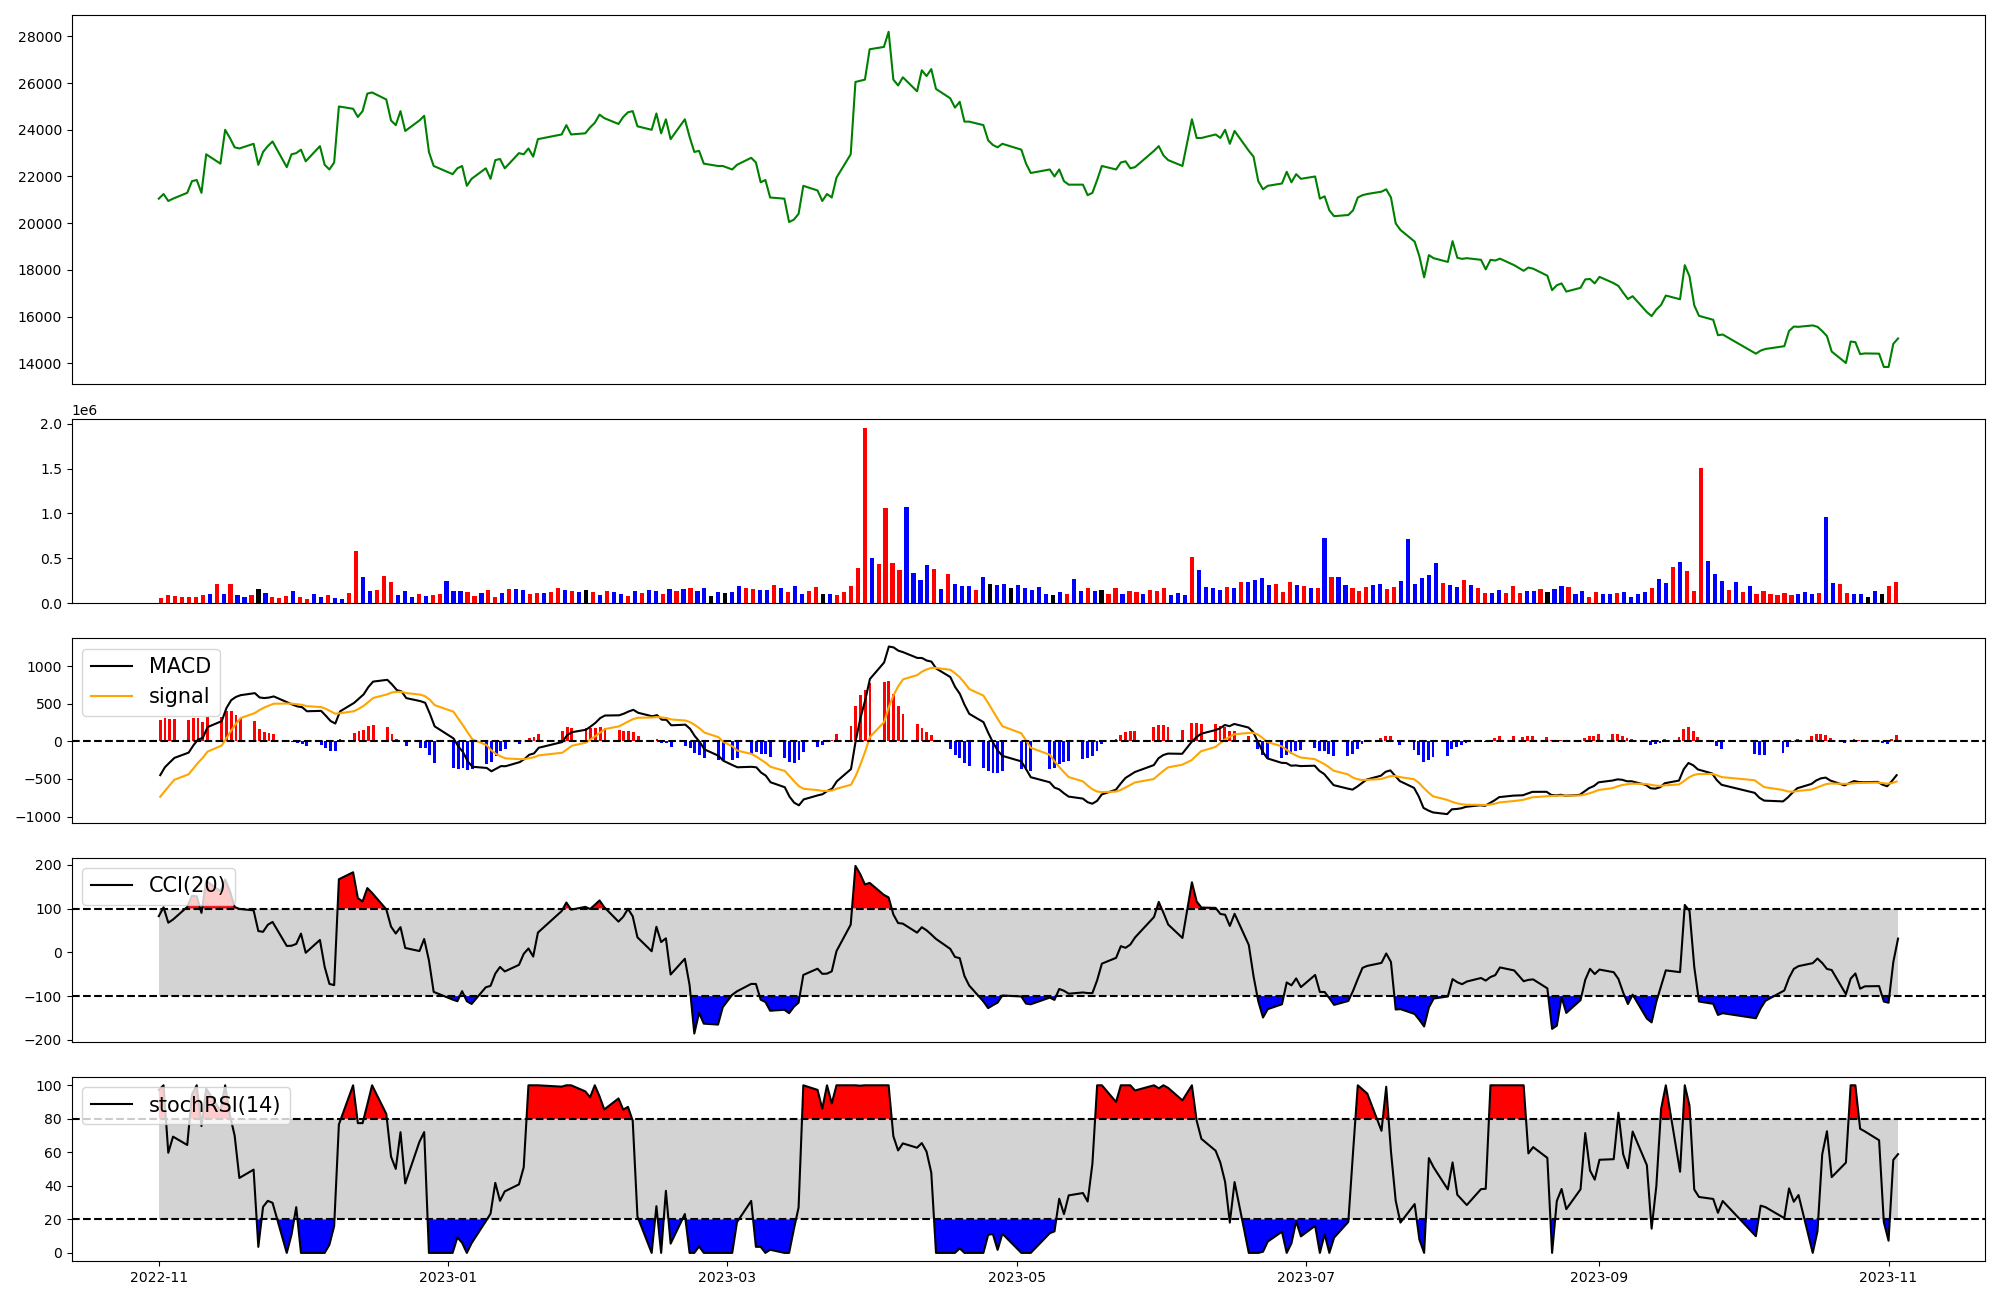The image size is (2000, 1300).
Task: Click the 2023-01 x-axis date label
Action: click(448, 1277)
